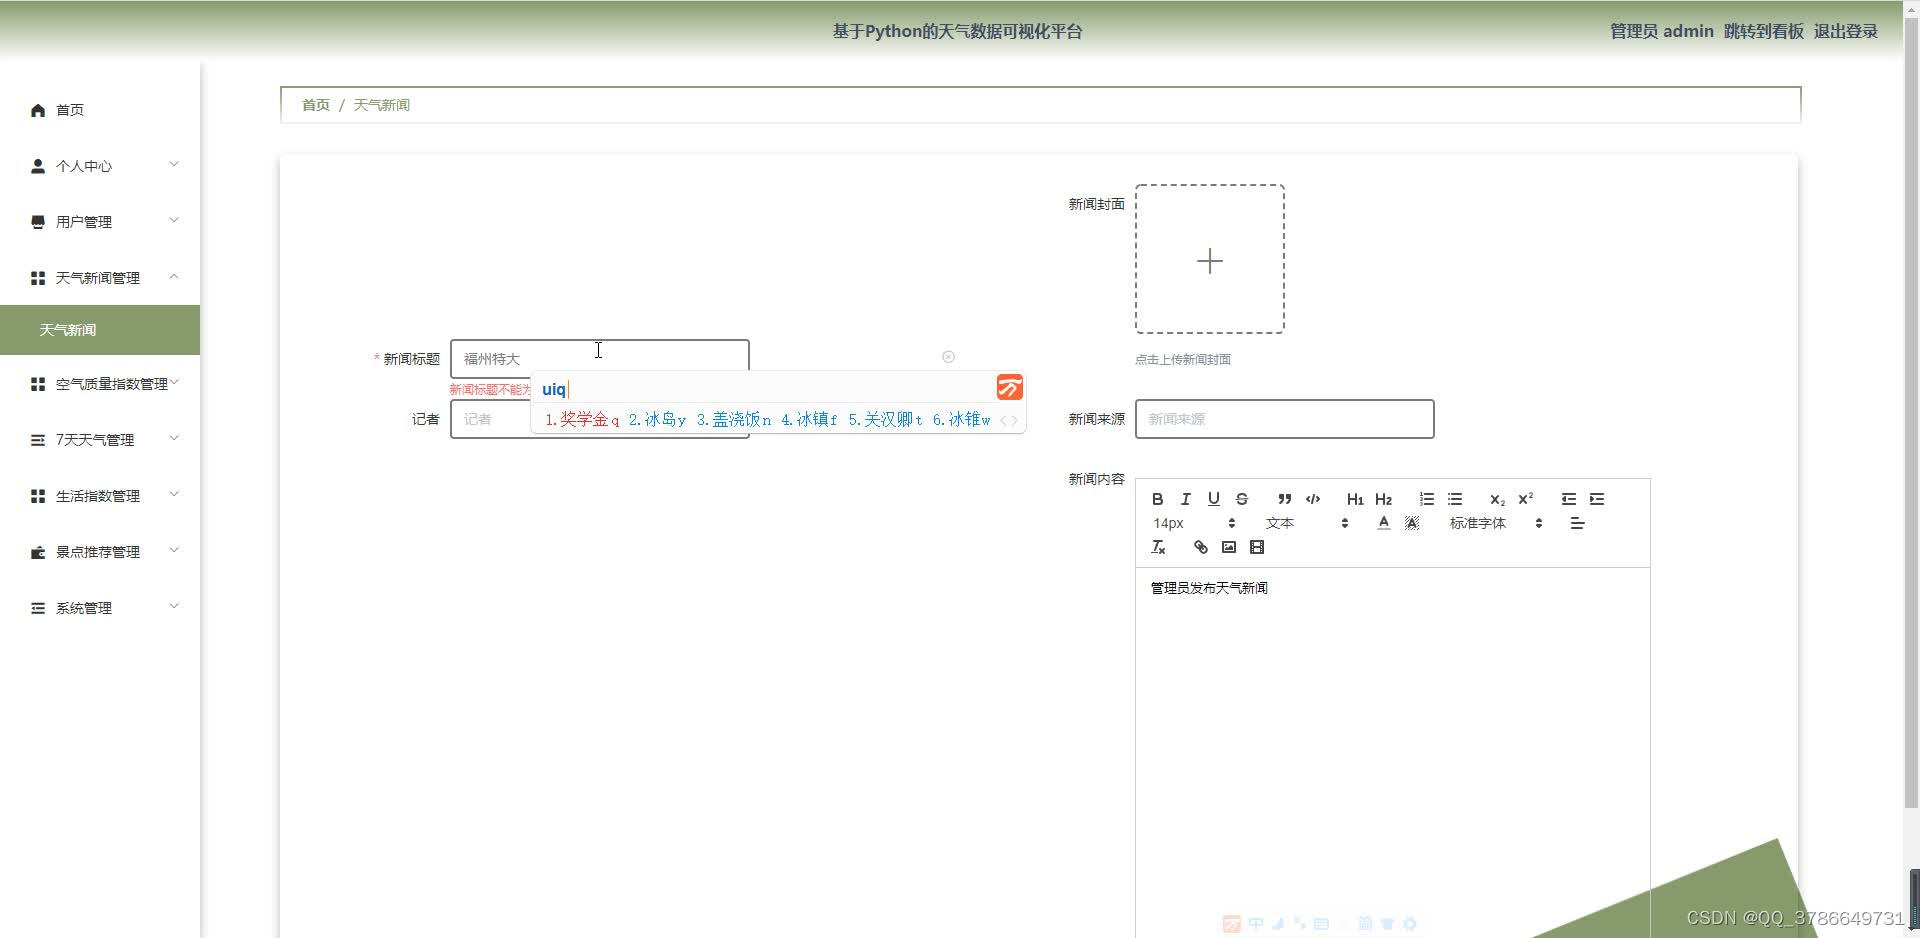Expand the 系统管理 menu
Screen dimensions: 1920x938
100,608
